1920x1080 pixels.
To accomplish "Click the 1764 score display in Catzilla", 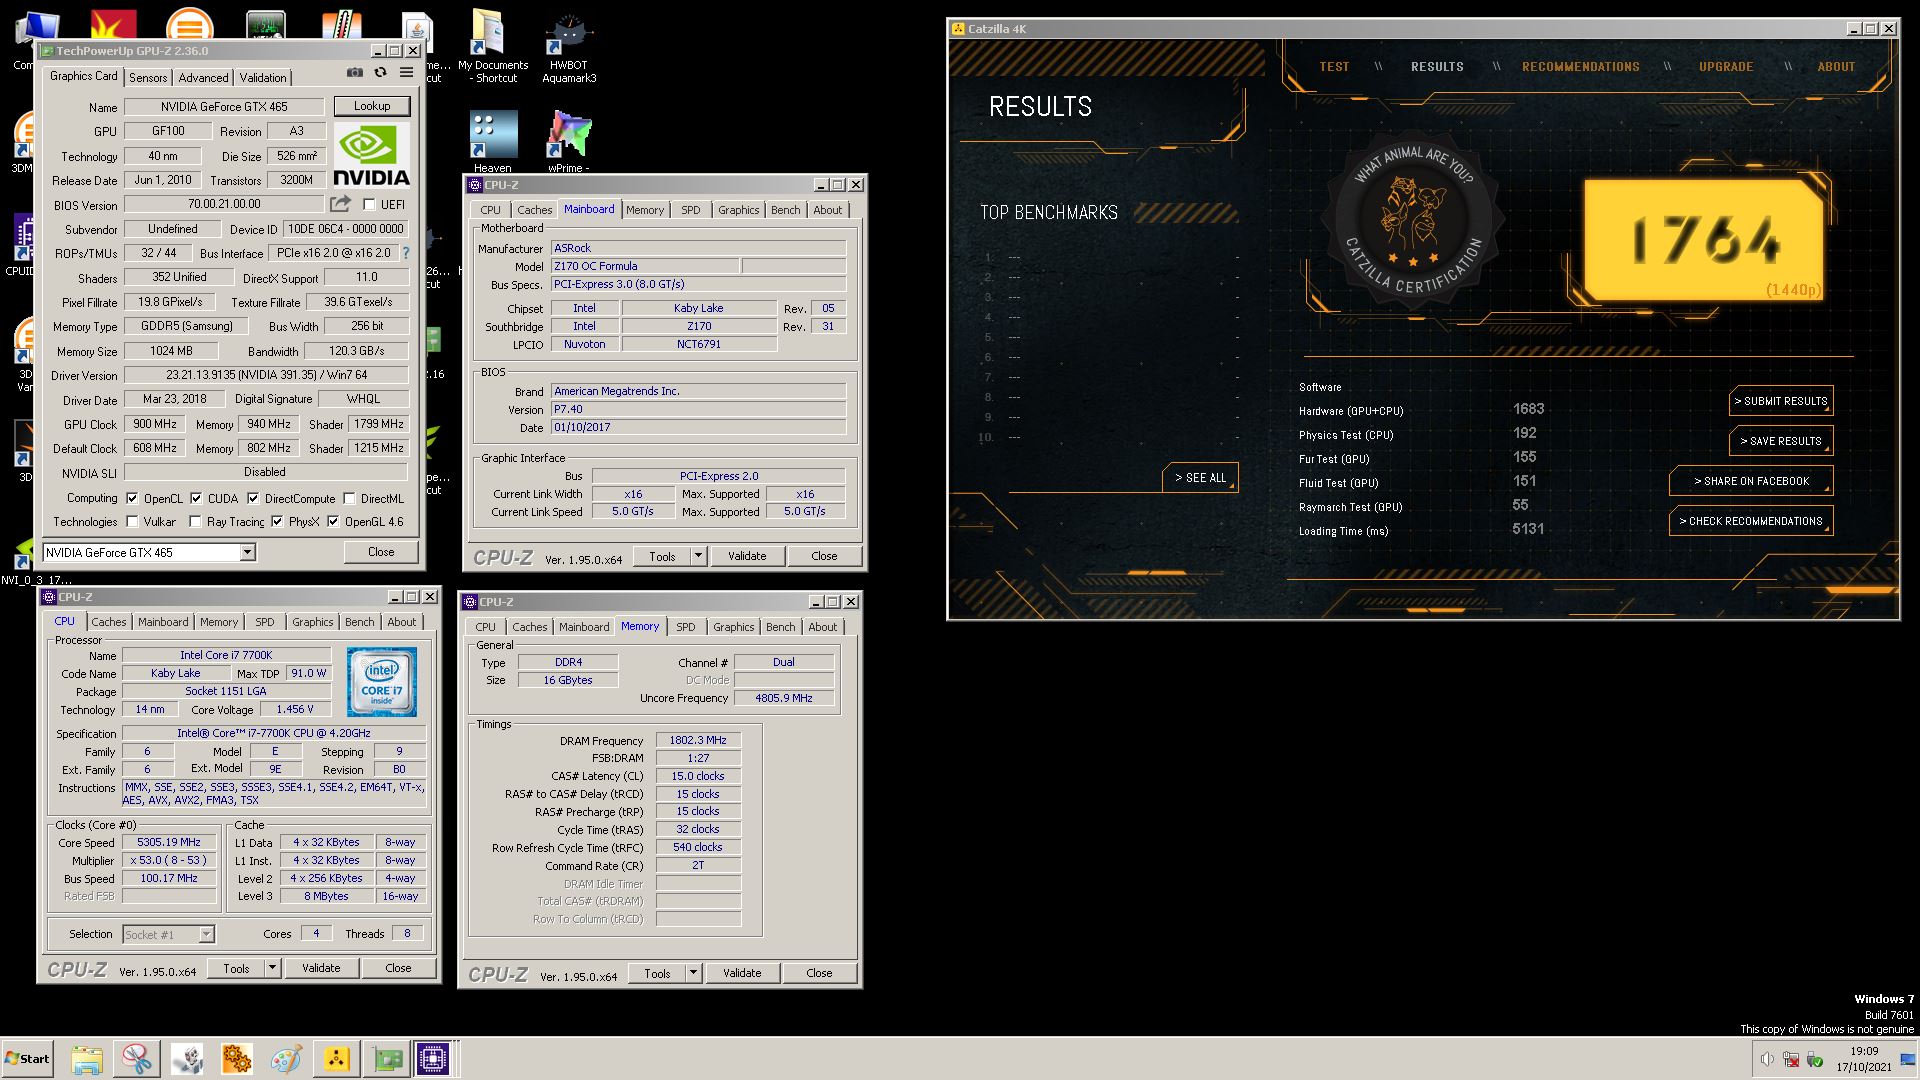I will (1704, 241).
